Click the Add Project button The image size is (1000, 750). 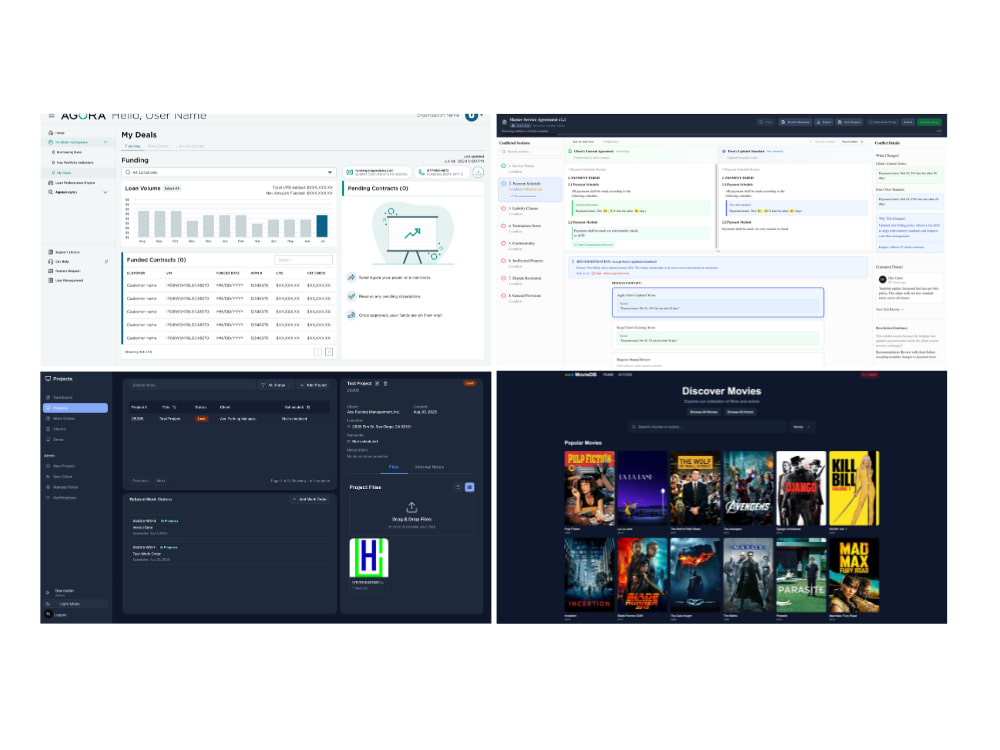(313, 385)
